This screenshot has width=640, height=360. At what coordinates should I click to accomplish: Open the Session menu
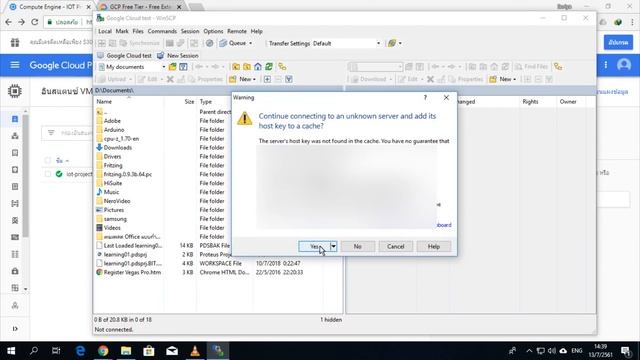click(x=190, y=31)
